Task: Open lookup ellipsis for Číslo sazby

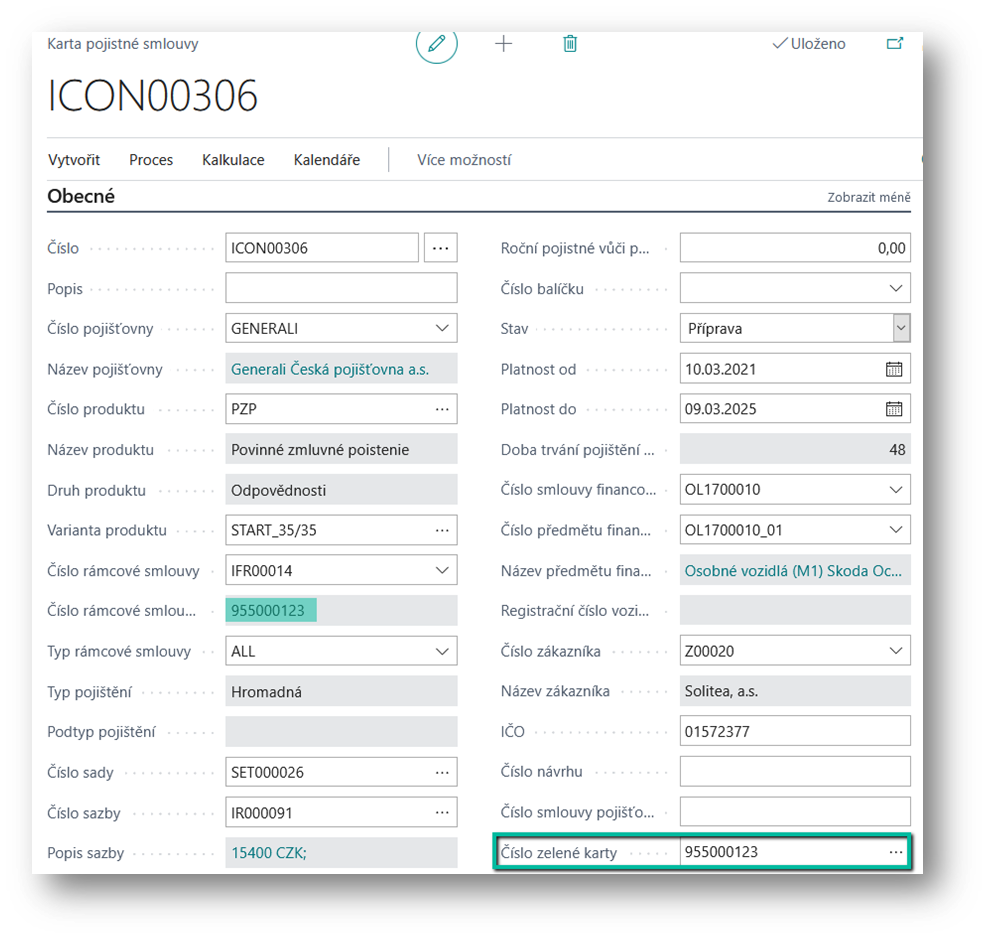Action: click(441, 813)
